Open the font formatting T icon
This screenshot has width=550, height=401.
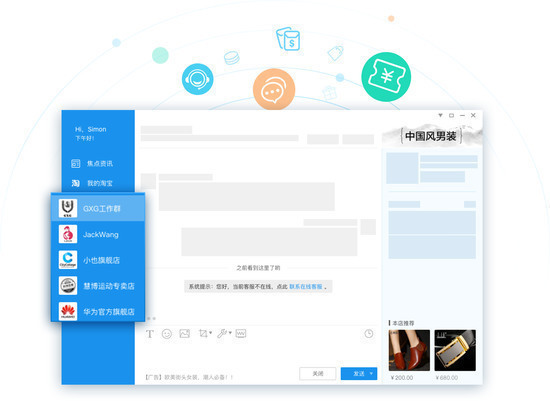(150, 334)
